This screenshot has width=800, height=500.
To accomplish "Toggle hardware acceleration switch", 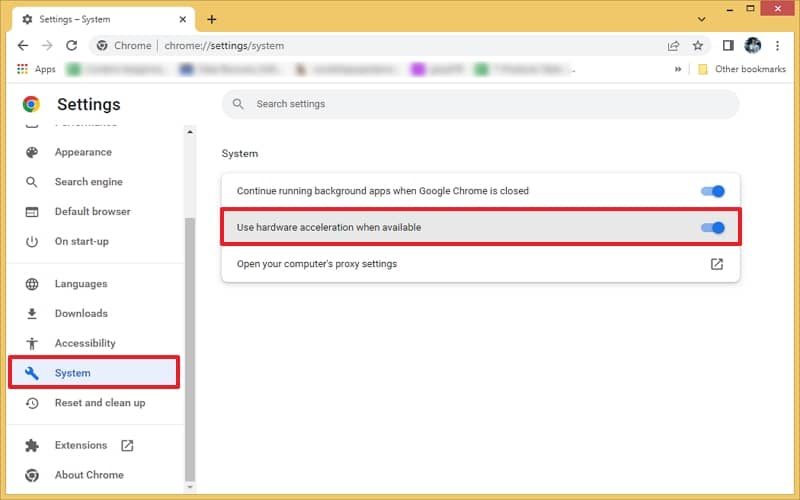I will 712,228.
